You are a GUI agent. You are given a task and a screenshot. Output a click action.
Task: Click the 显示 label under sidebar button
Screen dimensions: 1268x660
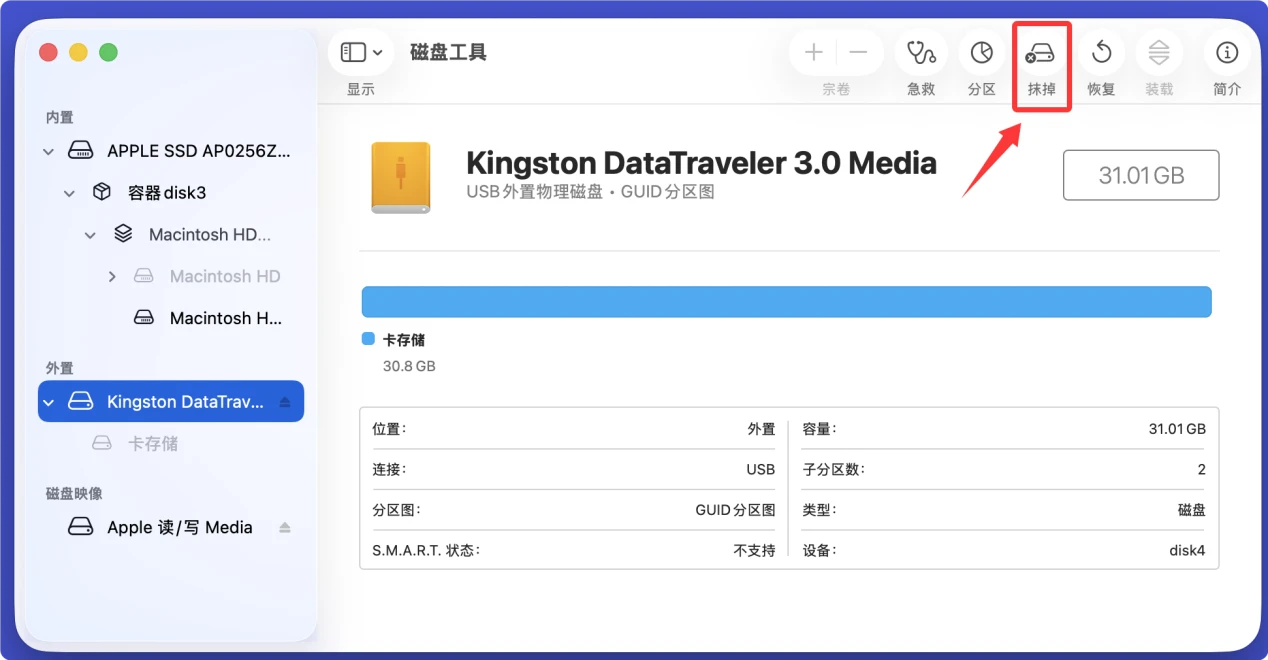[361, 89]
